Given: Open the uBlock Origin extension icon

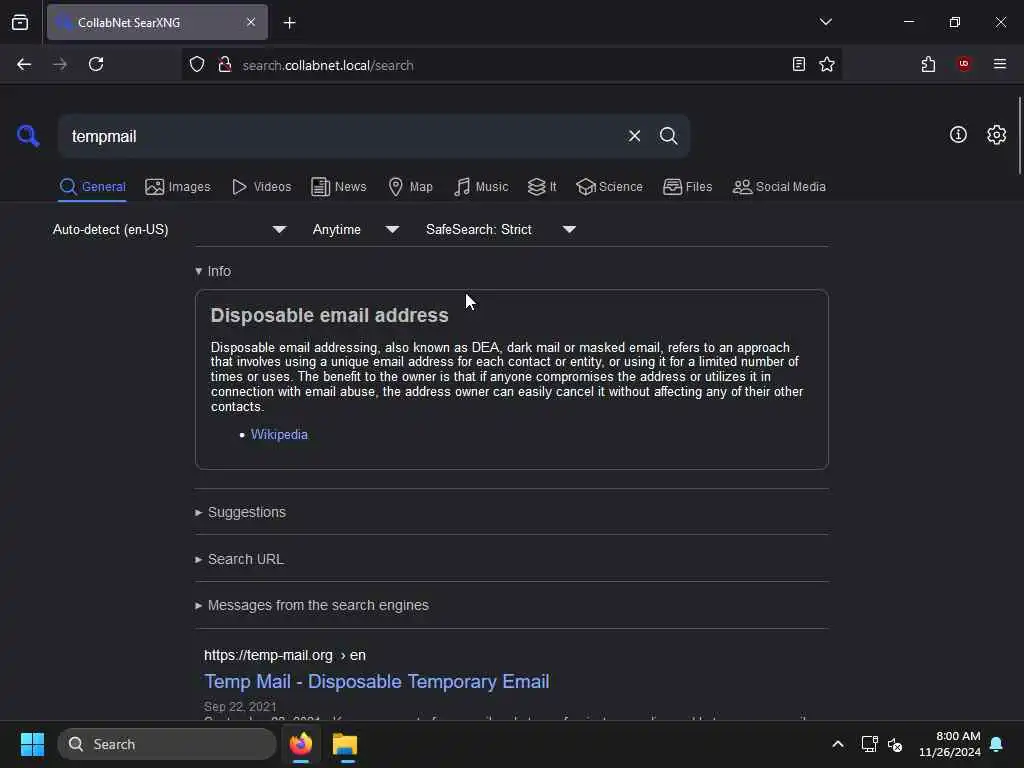Looking at the screenshot, I should [964, 64].
